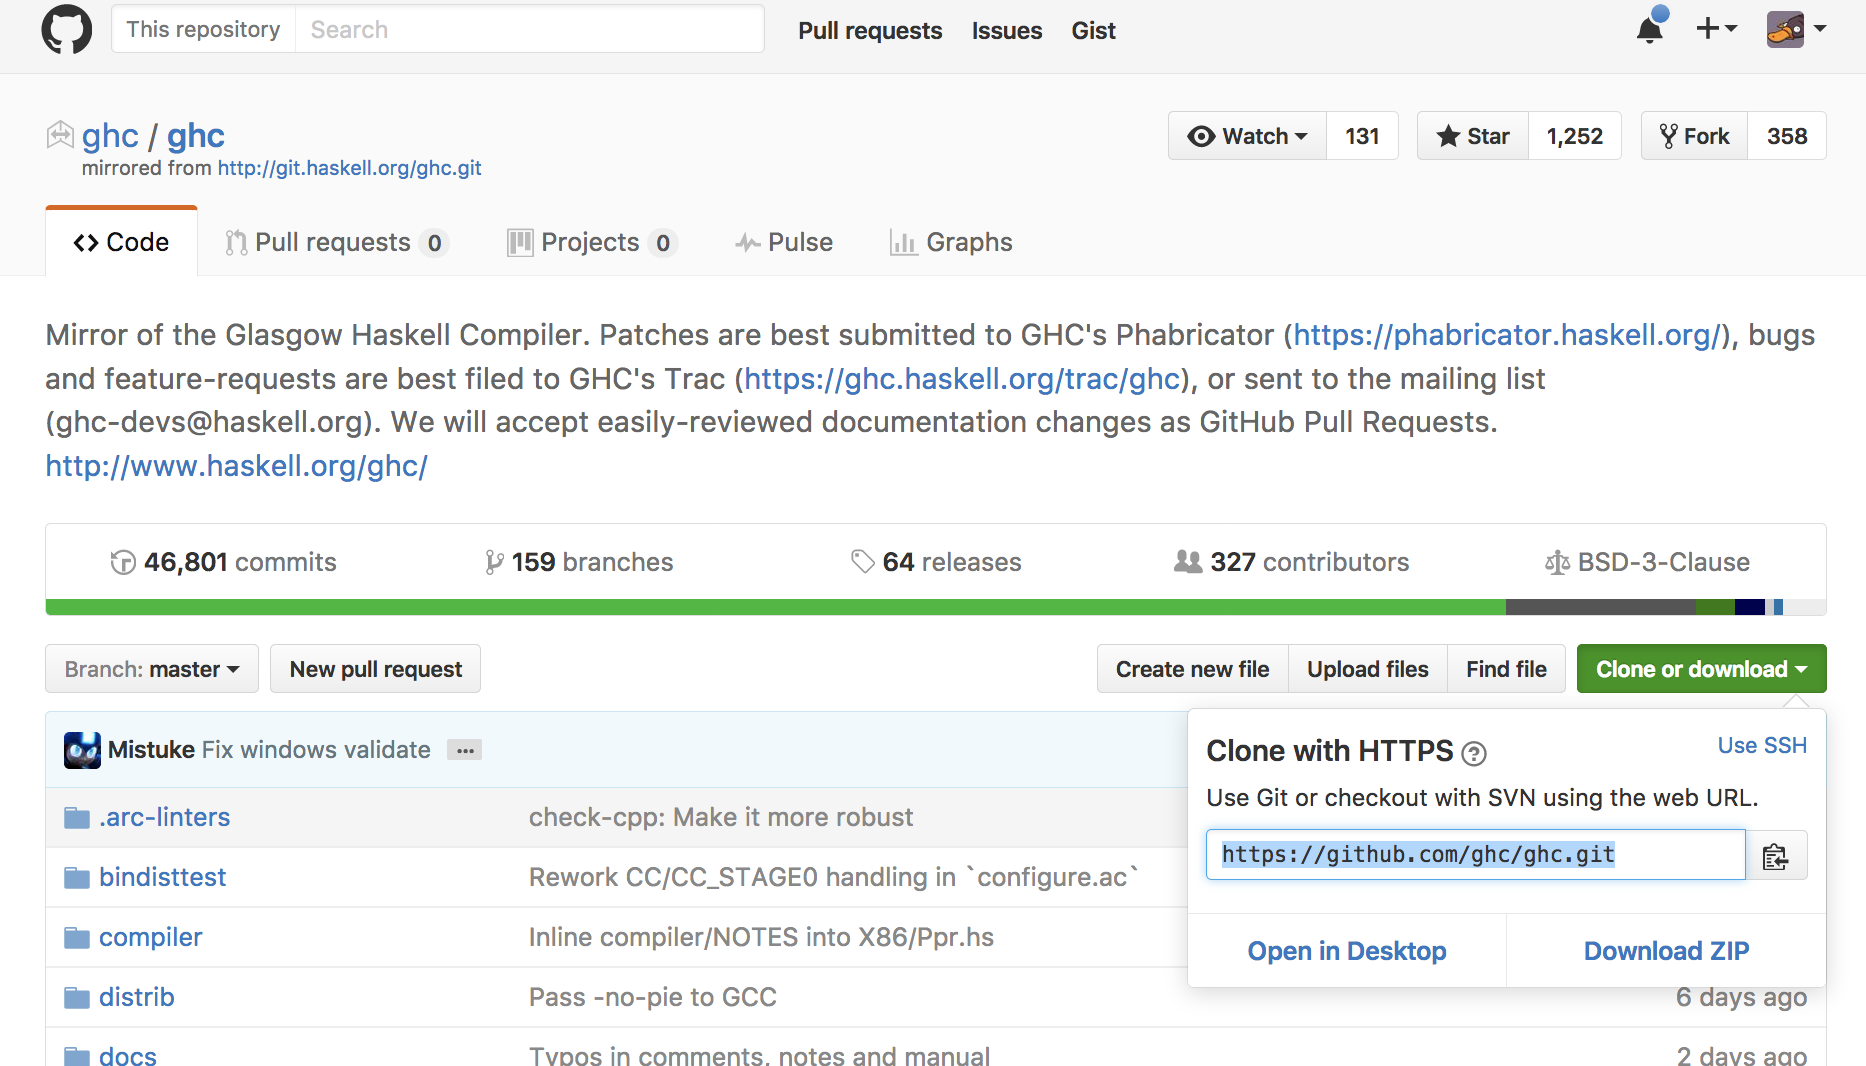Open the git.haskell.org mirror source link
Viewport: 1866px width, 1066px height.
click(350, 168)
